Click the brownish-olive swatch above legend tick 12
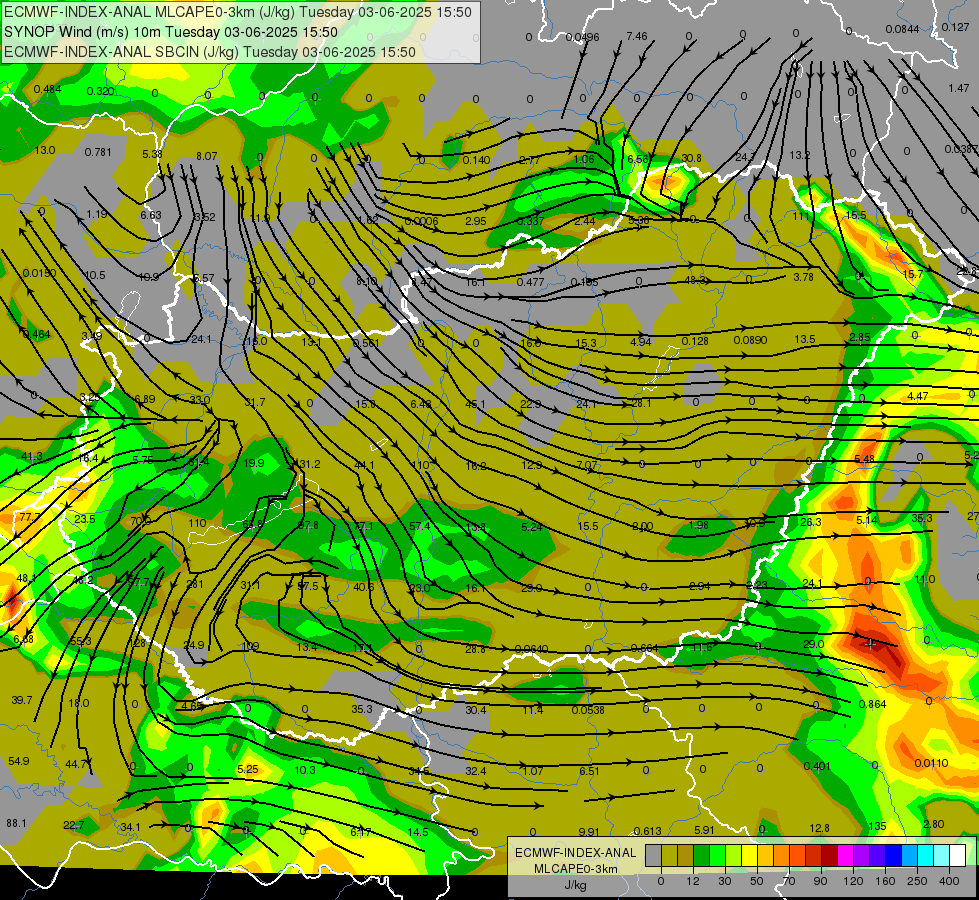This screenshot has width=979, height=900. pos(686,855)
